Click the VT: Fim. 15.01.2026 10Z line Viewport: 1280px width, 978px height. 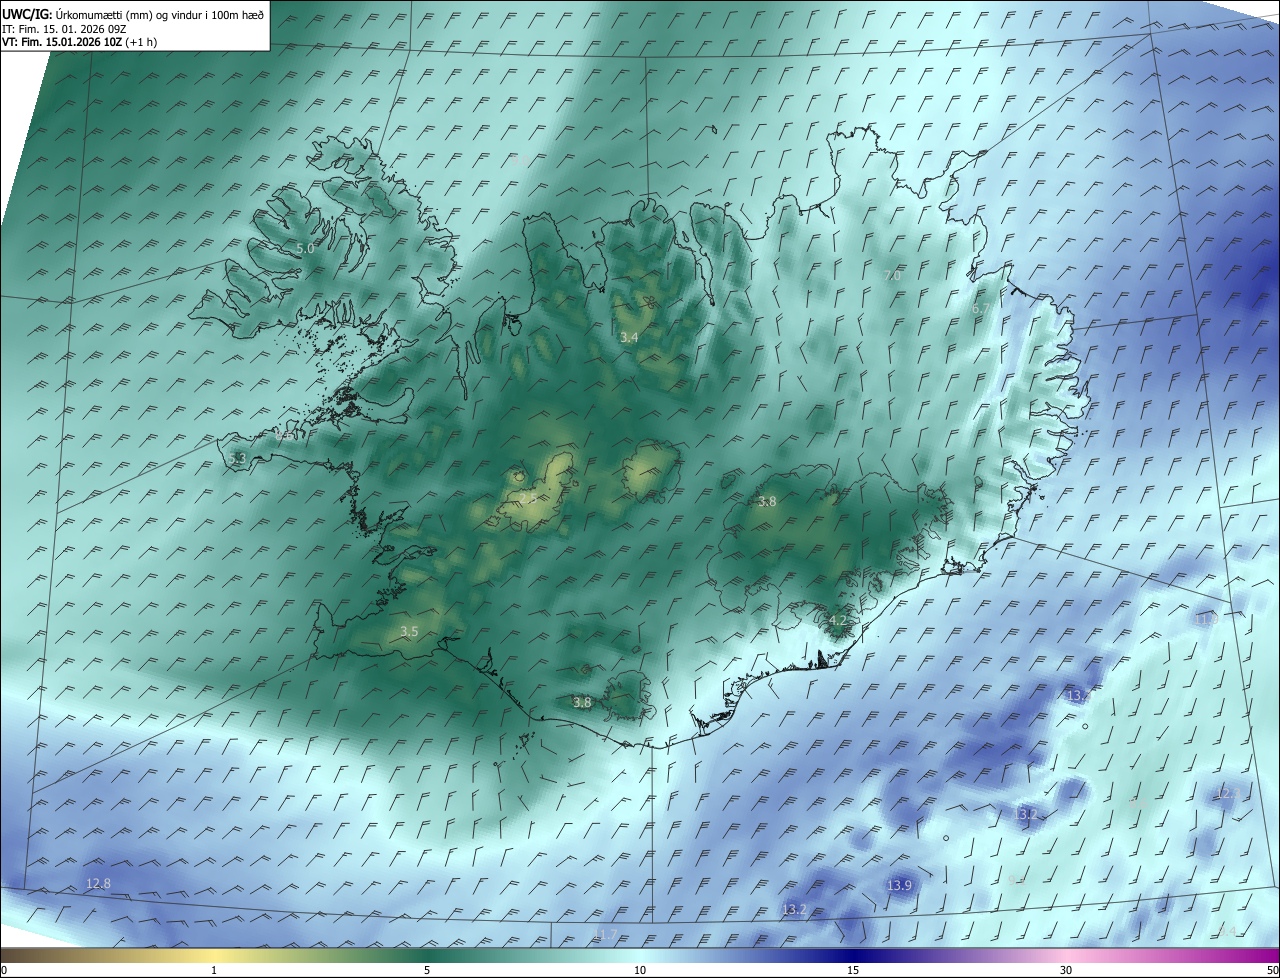click(79, 42)
